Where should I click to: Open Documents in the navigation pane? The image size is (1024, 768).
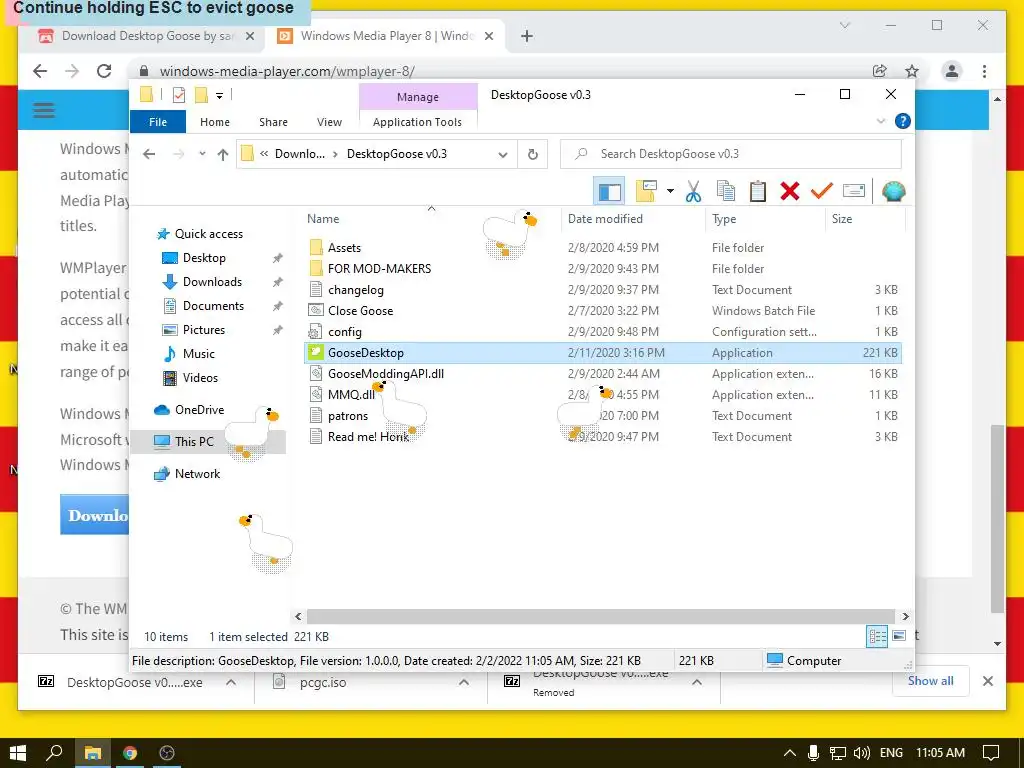pyautogui.click(x=213, y=306)
